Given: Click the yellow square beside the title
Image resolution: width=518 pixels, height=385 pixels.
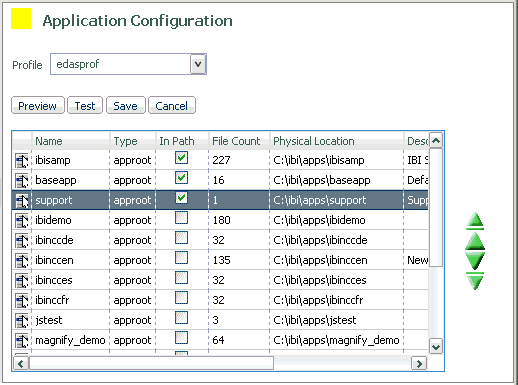Looking at the screenshot, I should [x=21, y=19].
